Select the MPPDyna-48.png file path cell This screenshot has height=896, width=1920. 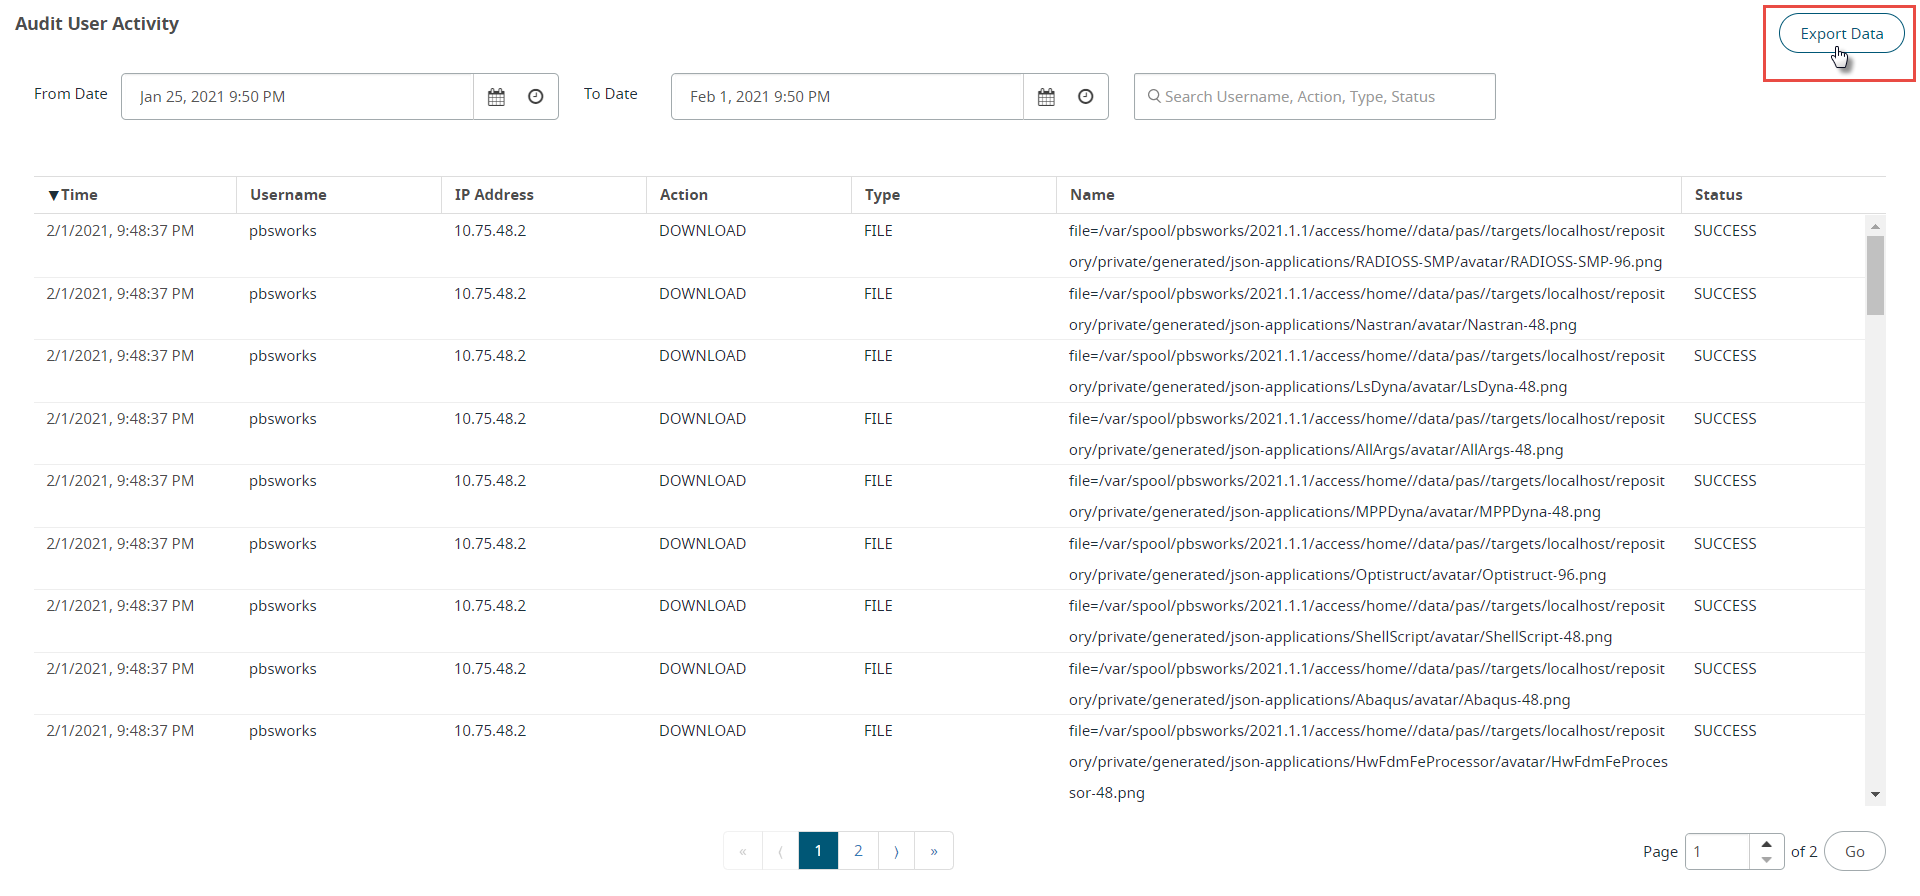[1367, 496]
